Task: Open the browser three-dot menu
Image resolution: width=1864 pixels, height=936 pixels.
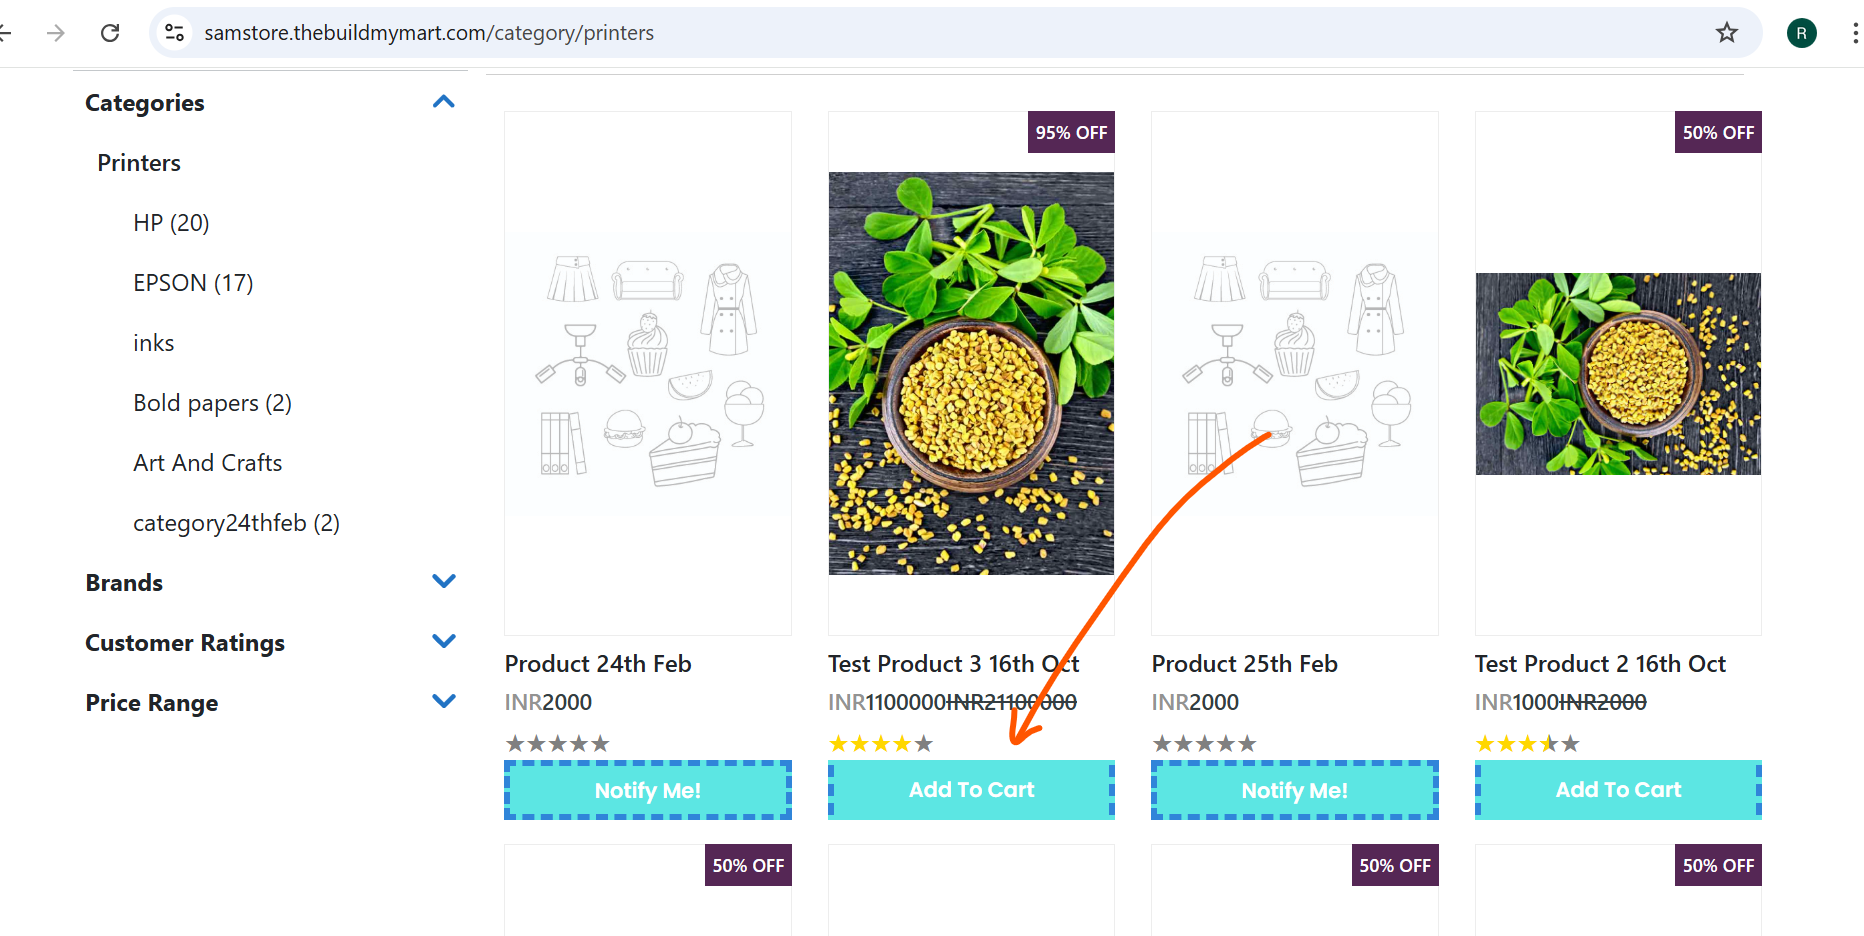Action: coord(1855,33)
